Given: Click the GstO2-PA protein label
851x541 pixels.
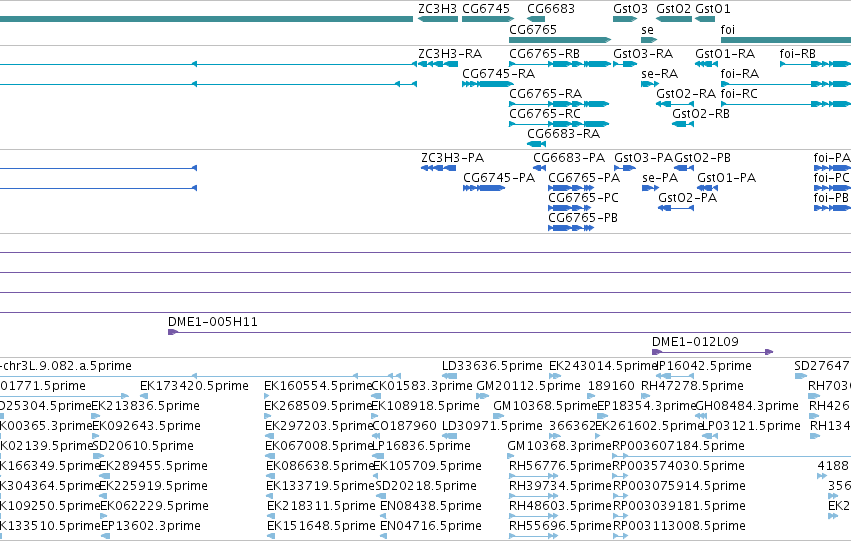Looking at the screenshot, I should [688, 198].
